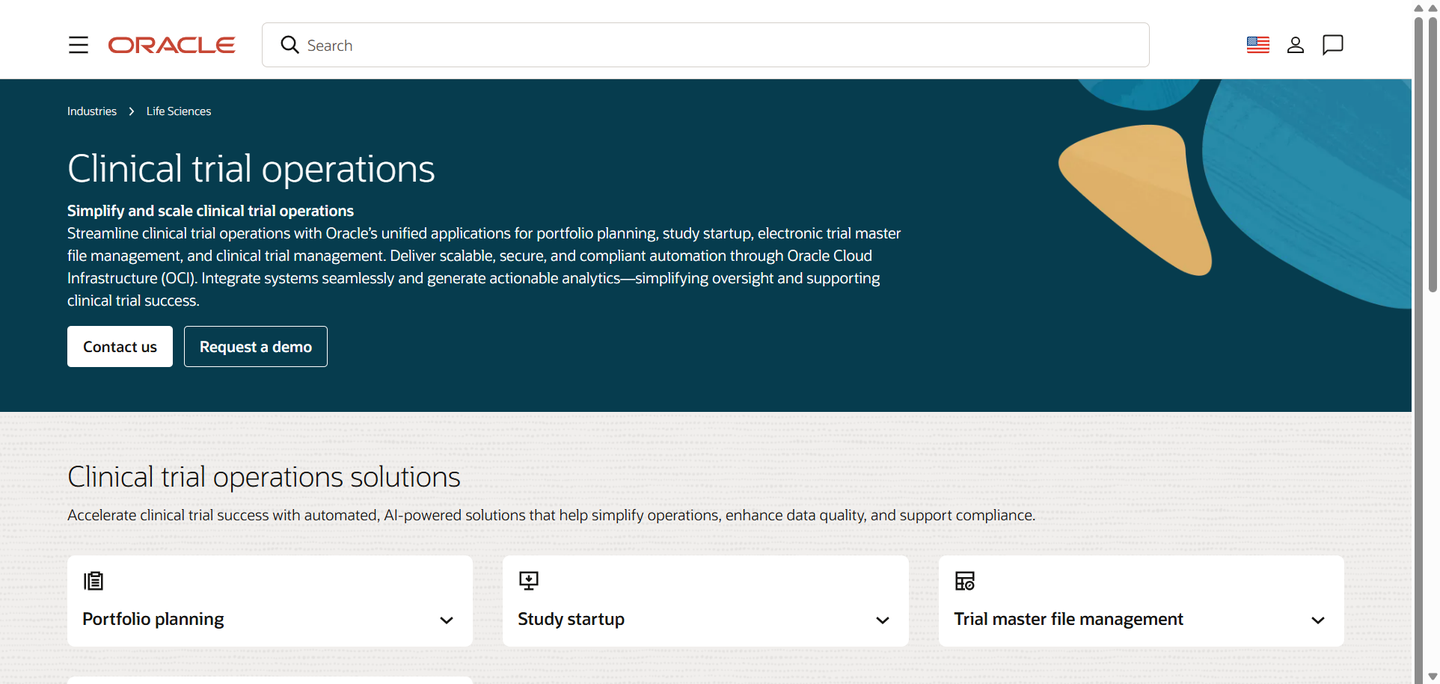The image size is (1440, 684).
Task: Click the Study startup presentation icon
Action: pyautogui.click(x=529, y=581)
